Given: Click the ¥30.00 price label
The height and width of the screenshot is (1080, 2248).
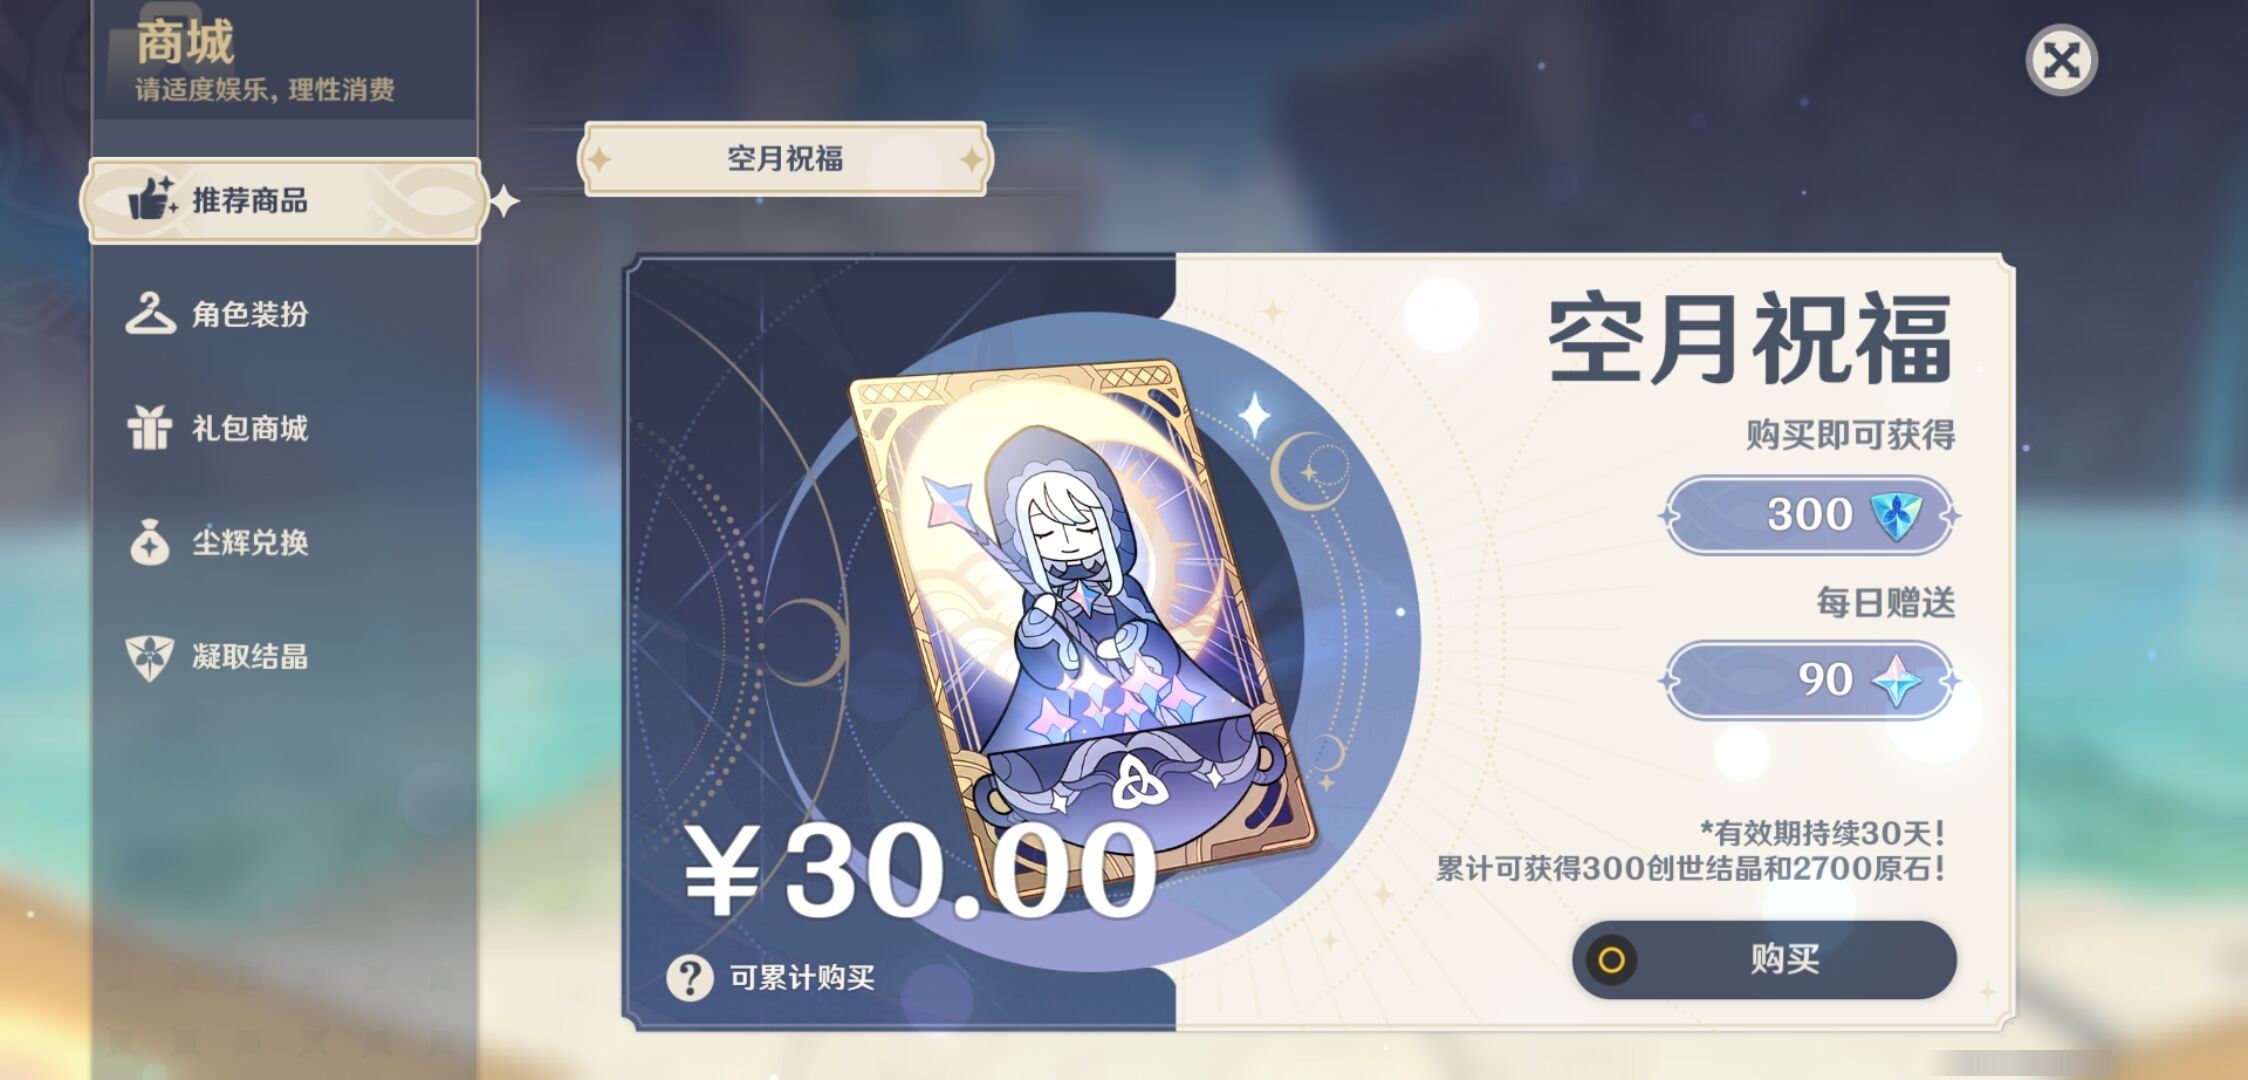Looking at the screenshot, I should pyautogui.click(x=920, y=871).
